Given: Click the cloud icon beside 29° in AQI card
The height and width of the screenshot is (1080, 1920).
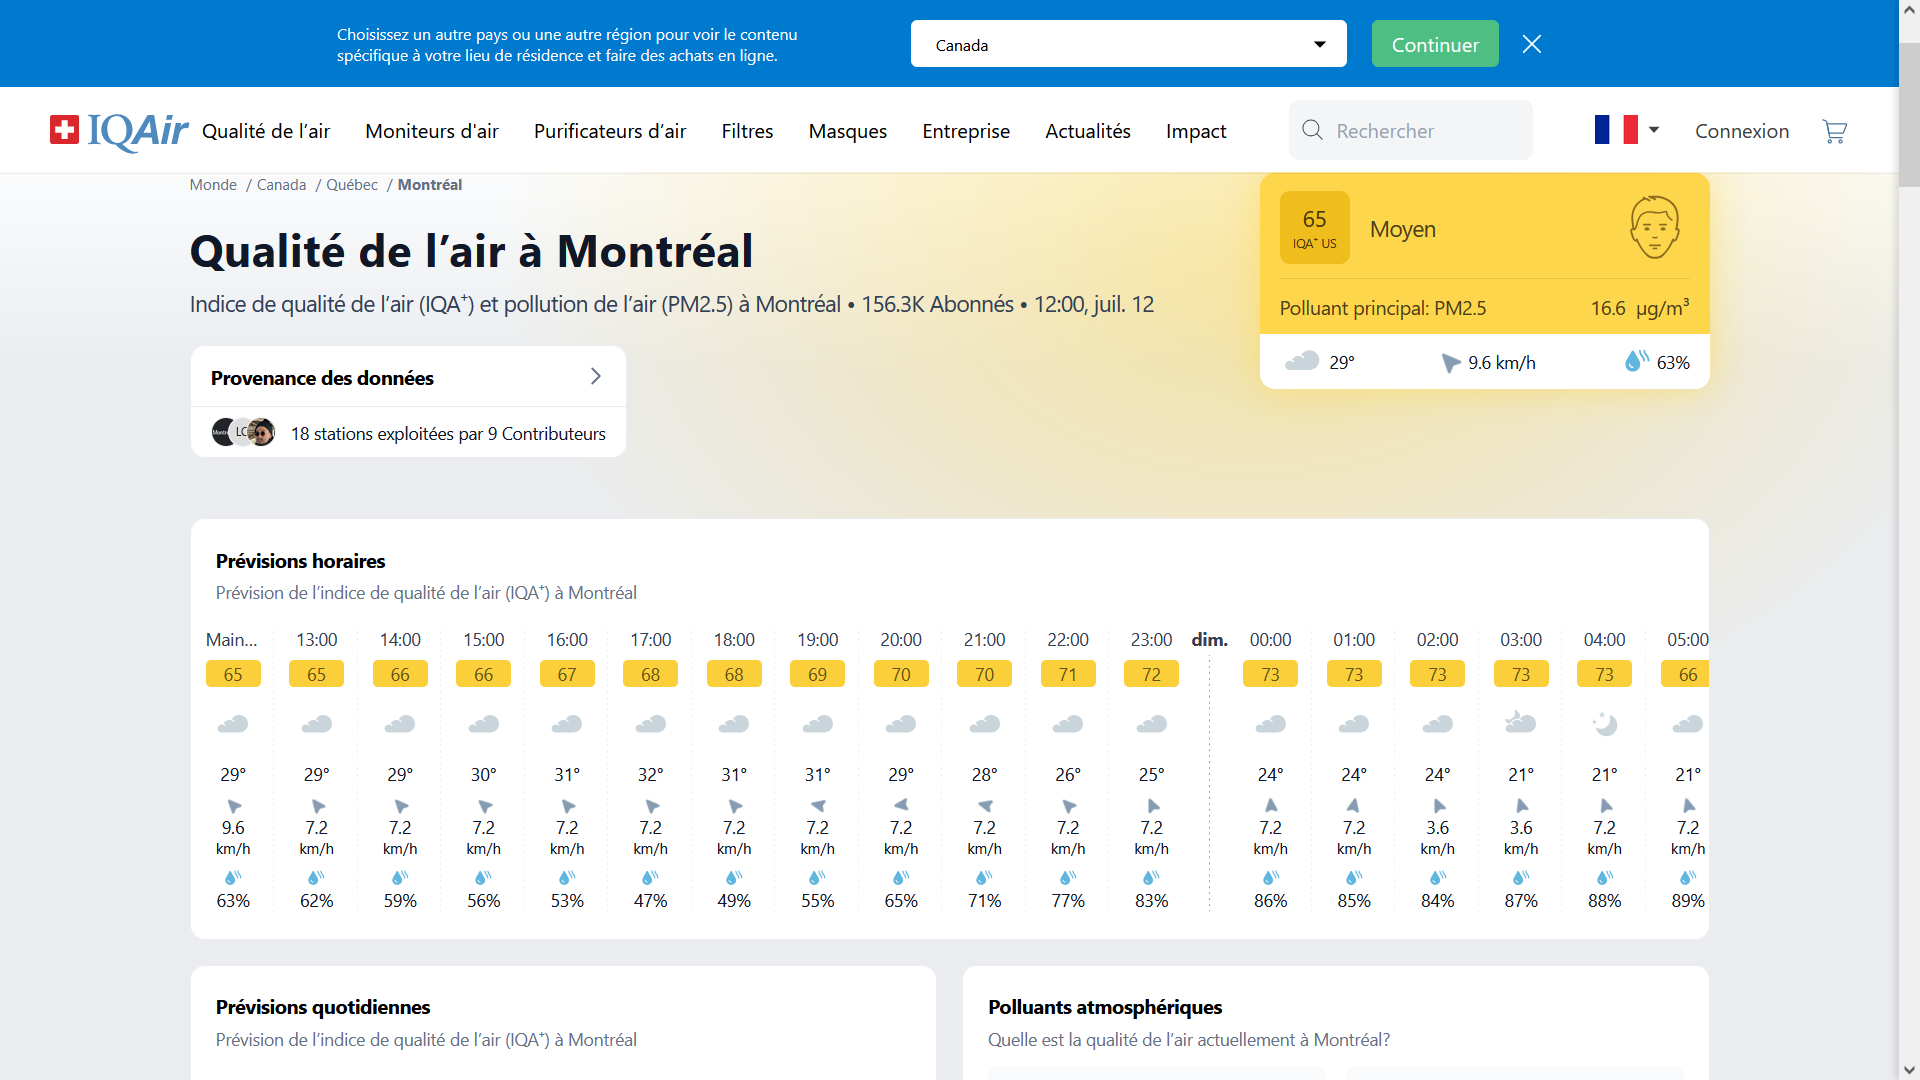Looking at the screenshot, I should [x=1302, y=361].
